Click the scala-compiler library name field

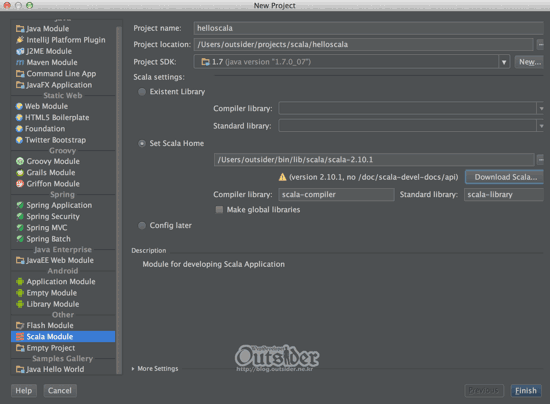(x=336, y=195)
